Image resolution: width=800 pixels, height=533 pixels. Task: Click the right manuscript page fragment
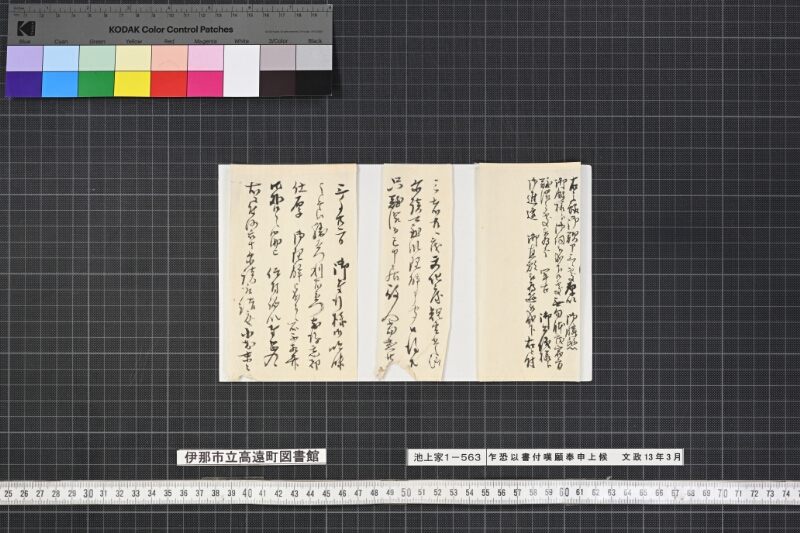pos(529,272)
